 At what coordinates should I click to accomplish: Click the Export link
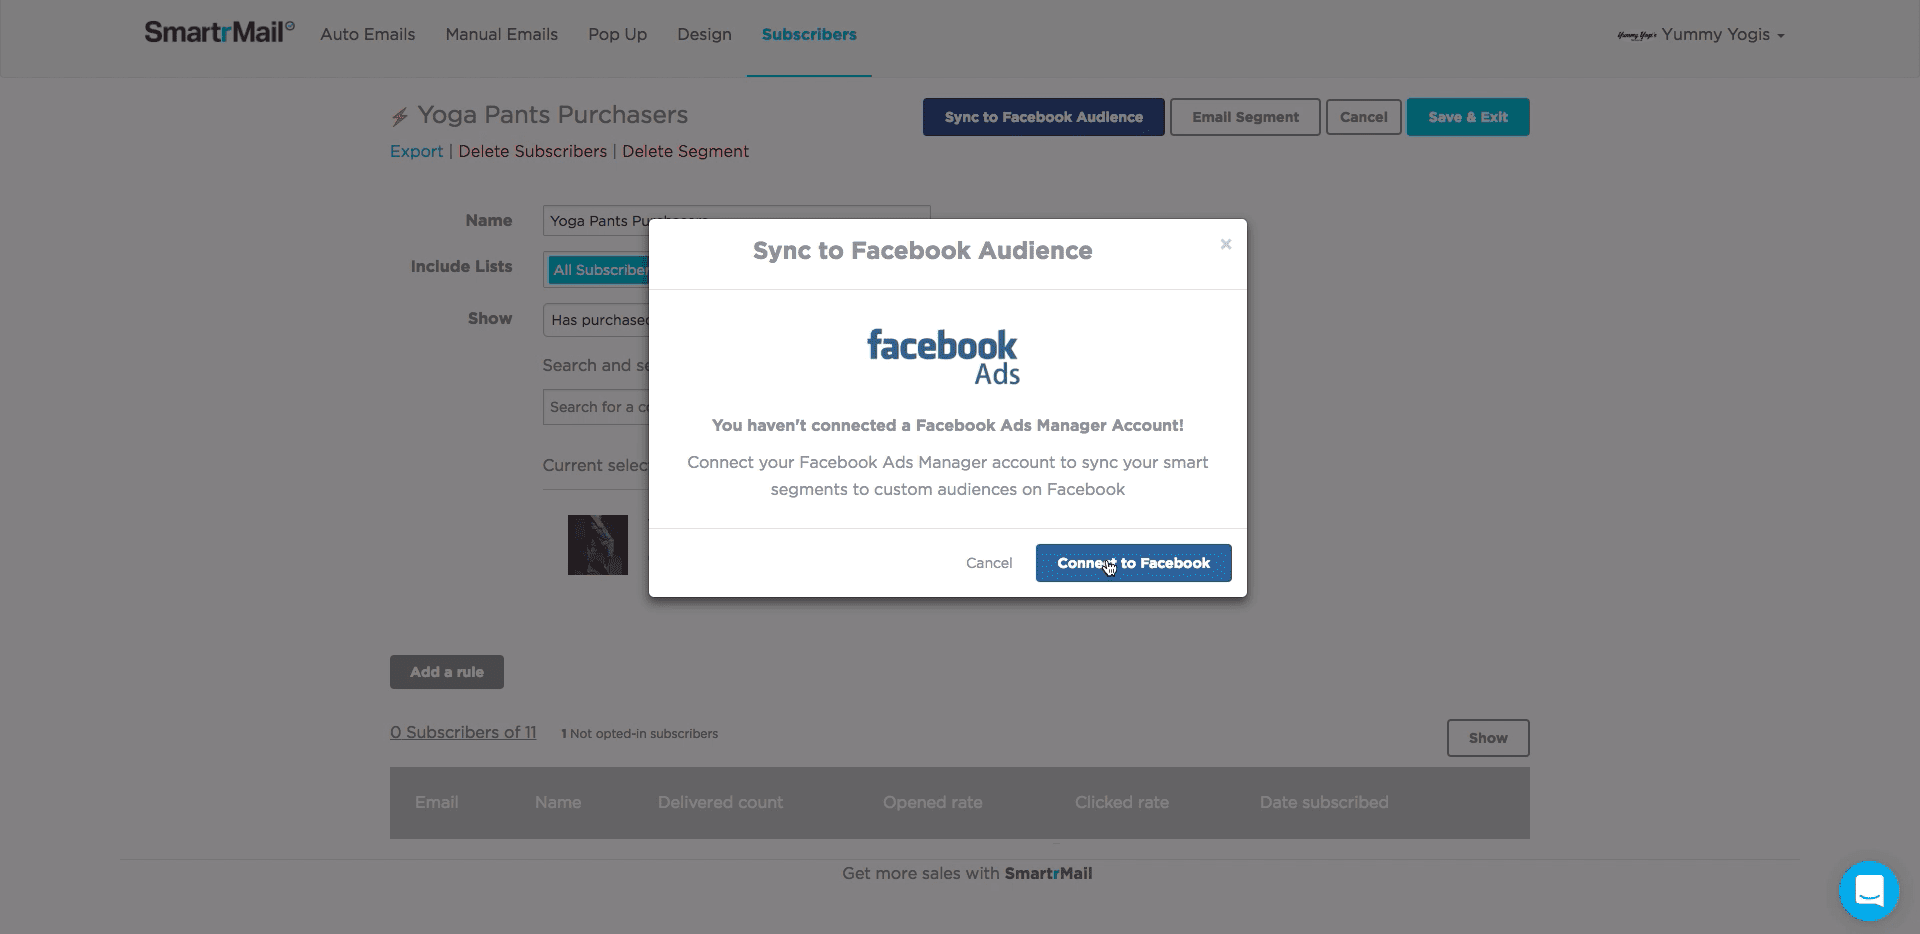click(416, 151)
